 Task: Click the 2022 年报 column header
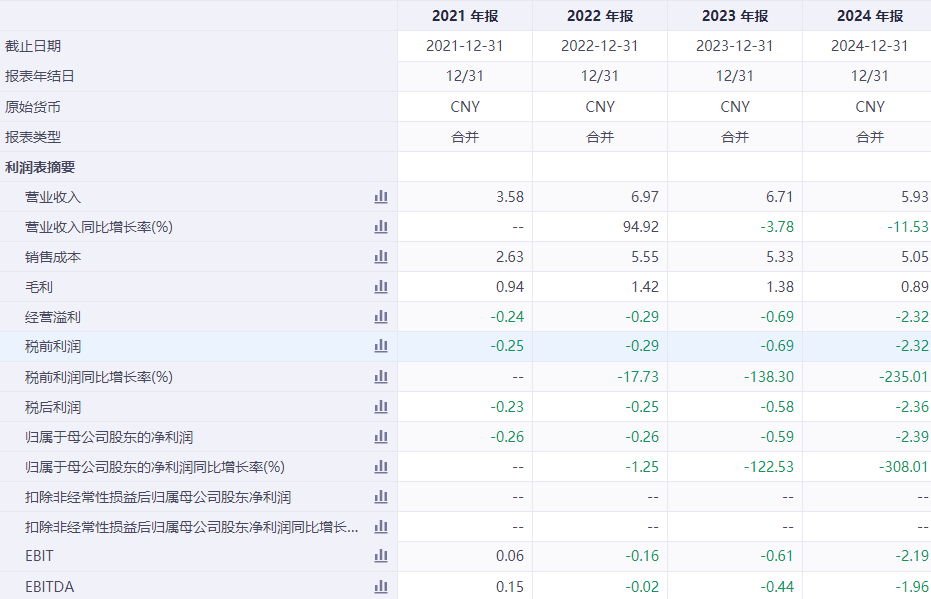click(600, 16)
